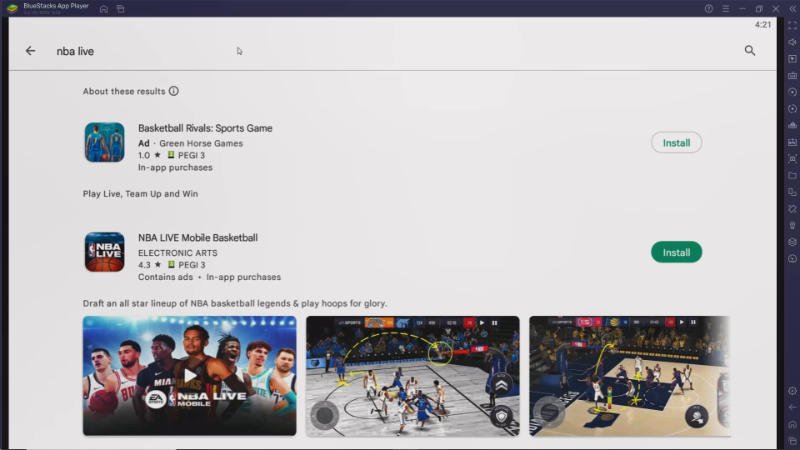
Task: Open BlueStacks settings gear in sidebar
Action: pos(792,391)
